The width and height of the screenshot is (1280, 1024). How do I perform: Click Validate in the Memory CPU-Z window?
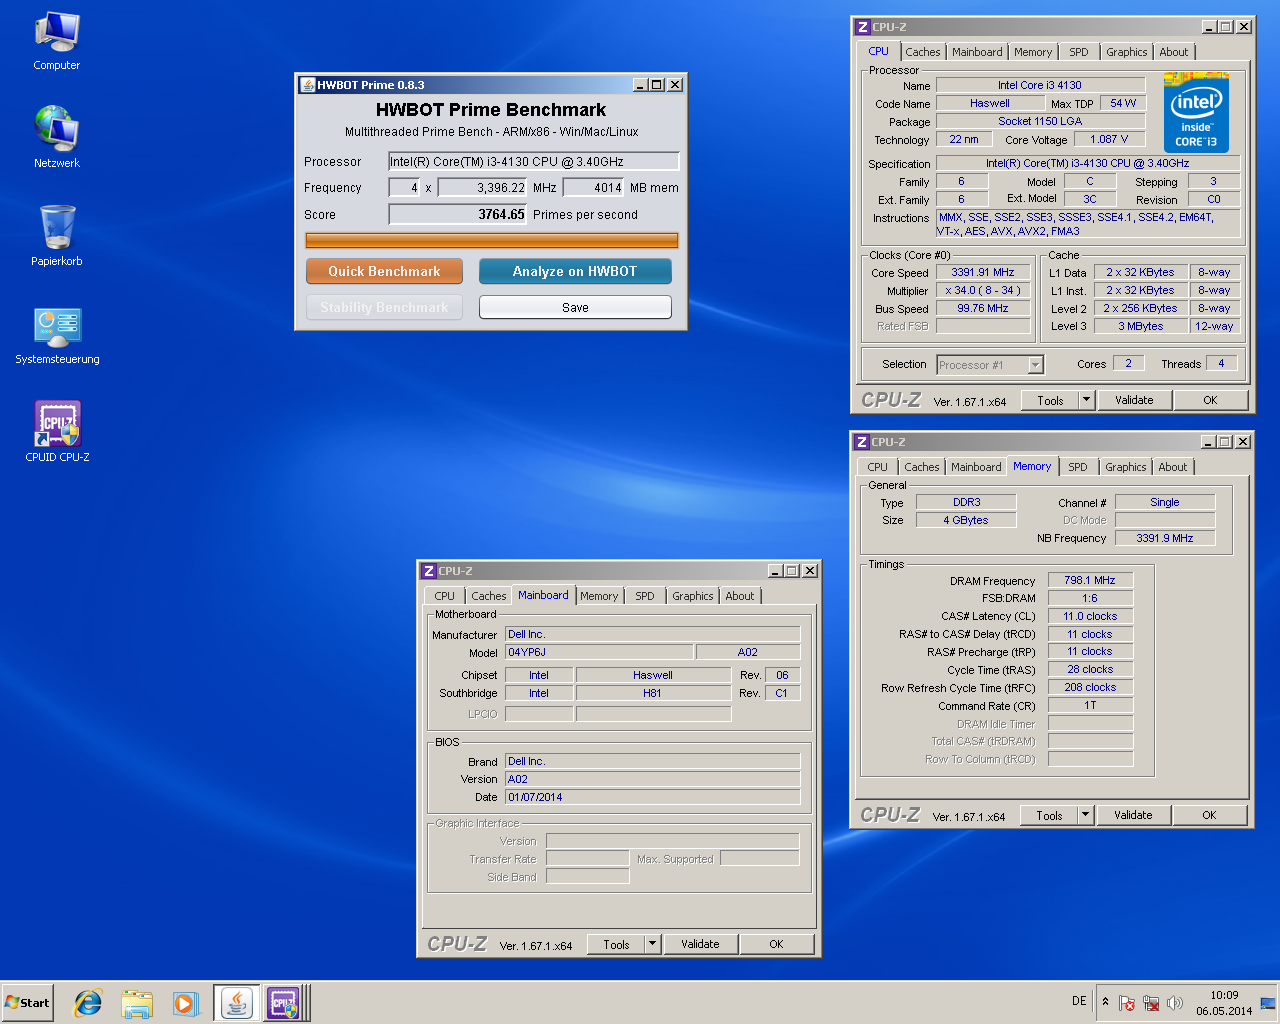pos(1133,815)
